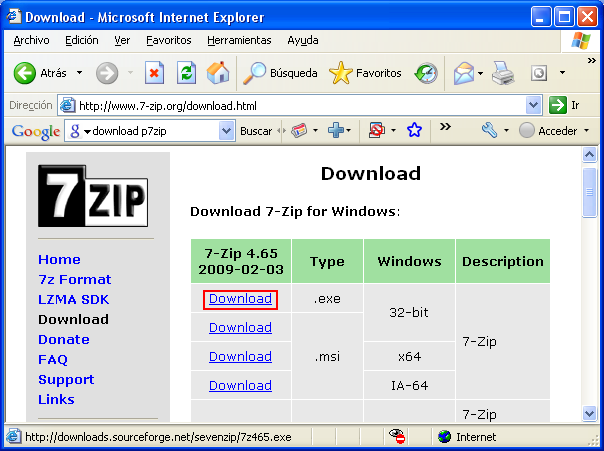Click the Print icon in toolbar
Image resolution: width=604 pixels, height=451 pixels.
(x=503, y=73)
